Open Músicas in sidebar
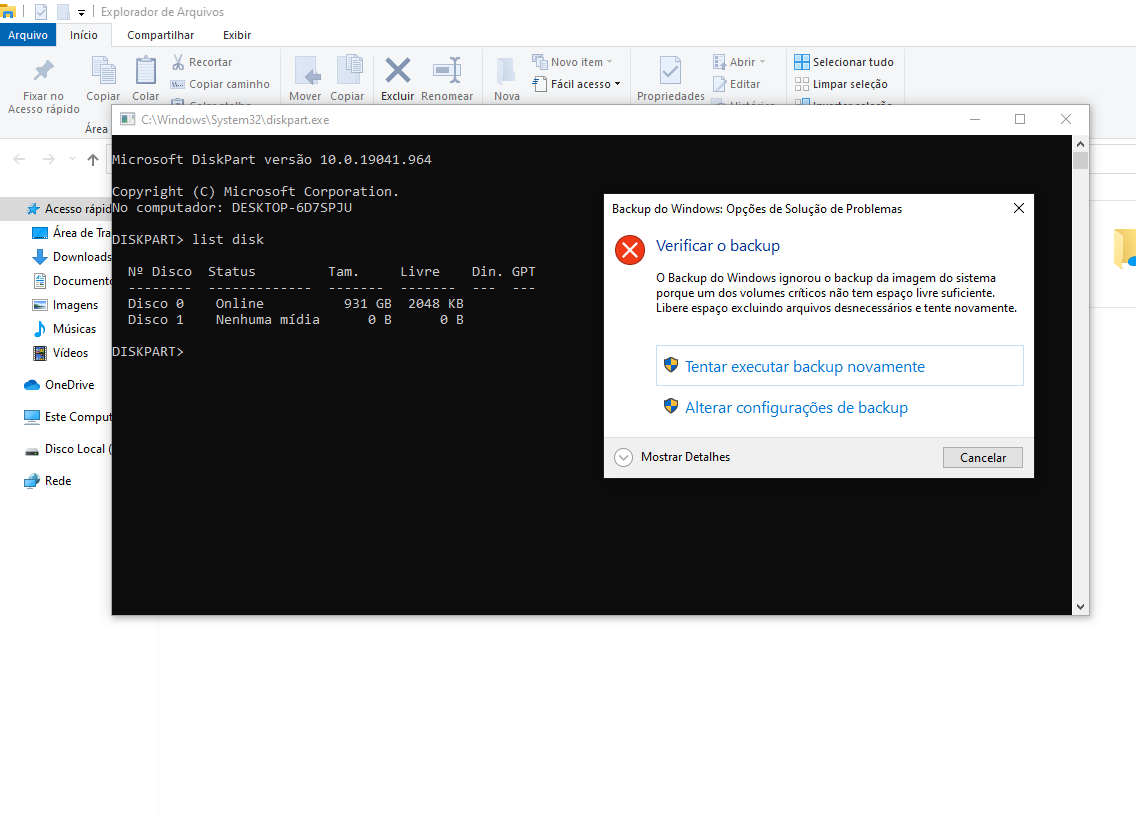Viewport: 1136px width, 816px height. coord(64,329)
